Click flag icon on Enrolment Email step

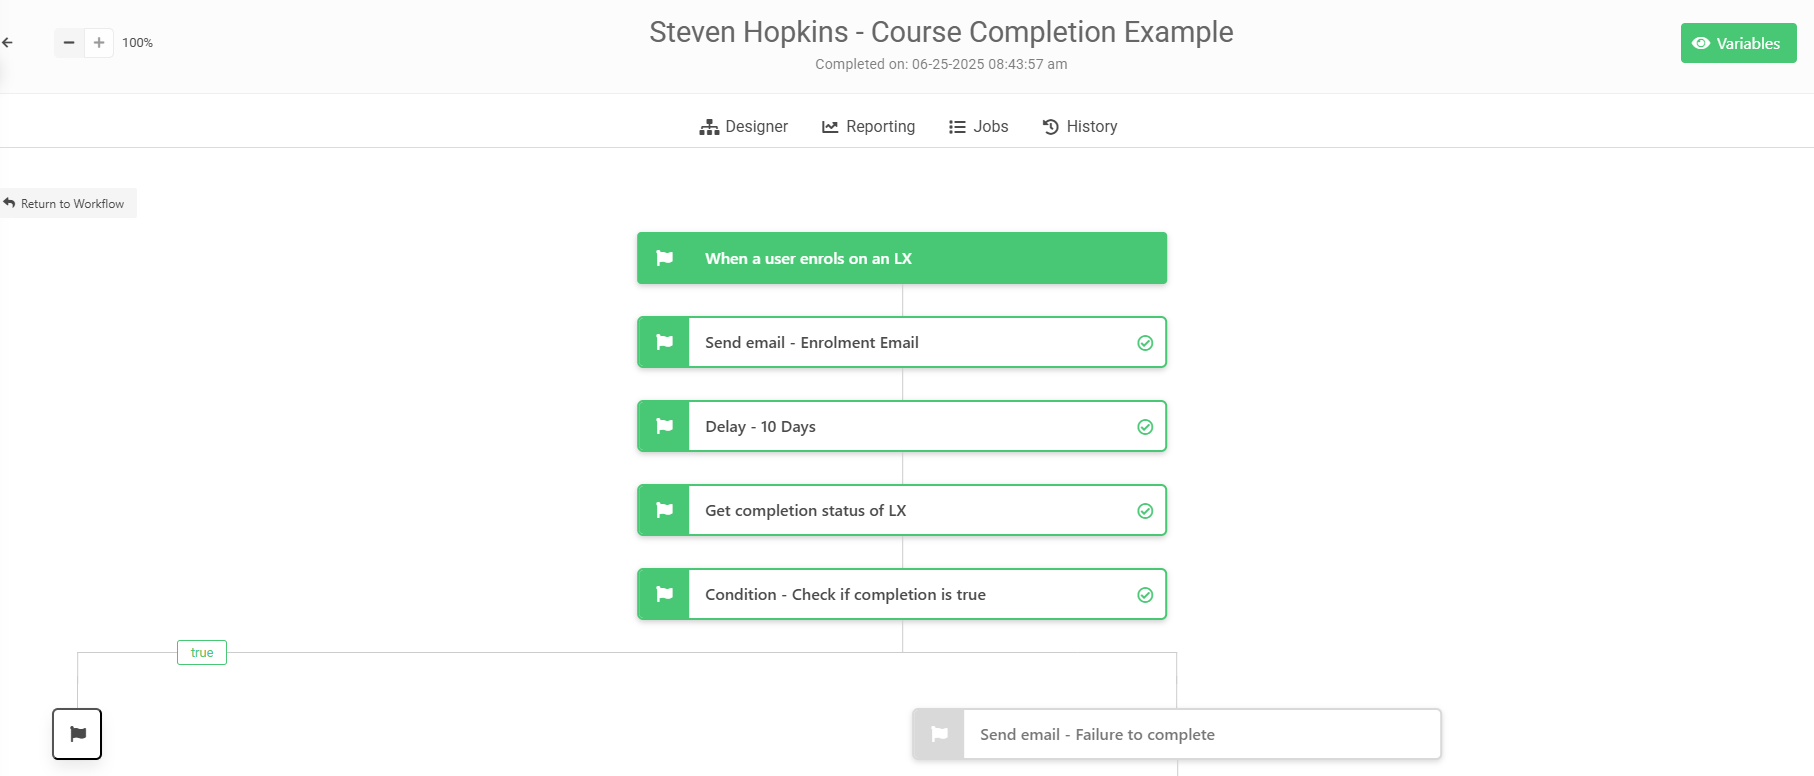[664, 342]
